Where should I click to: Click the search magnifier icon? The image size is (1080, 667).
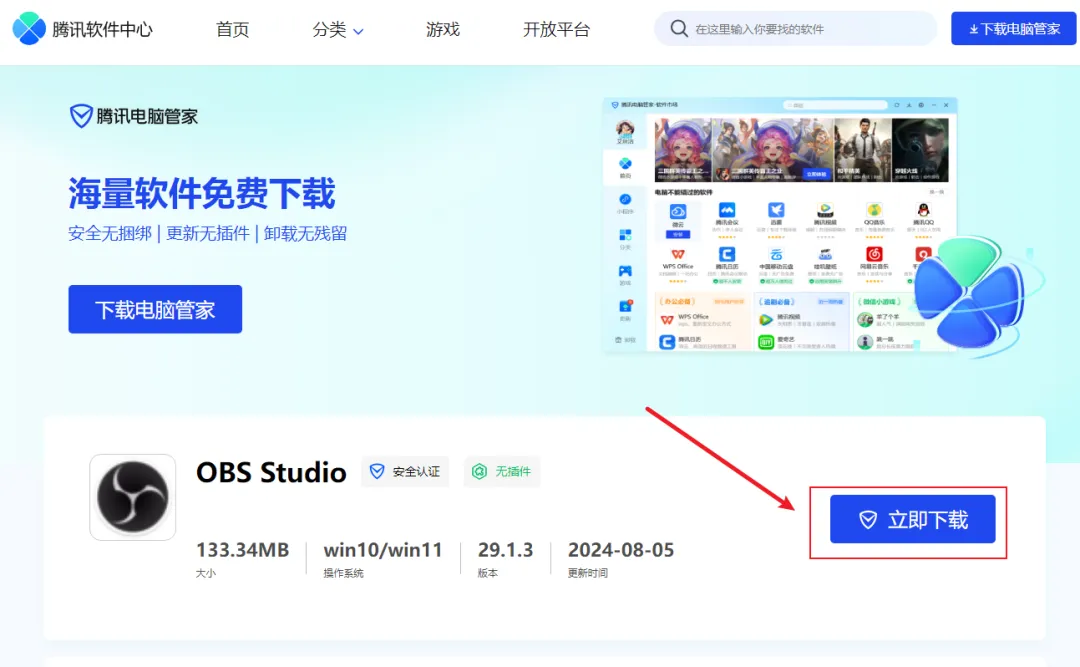point(678,29)
